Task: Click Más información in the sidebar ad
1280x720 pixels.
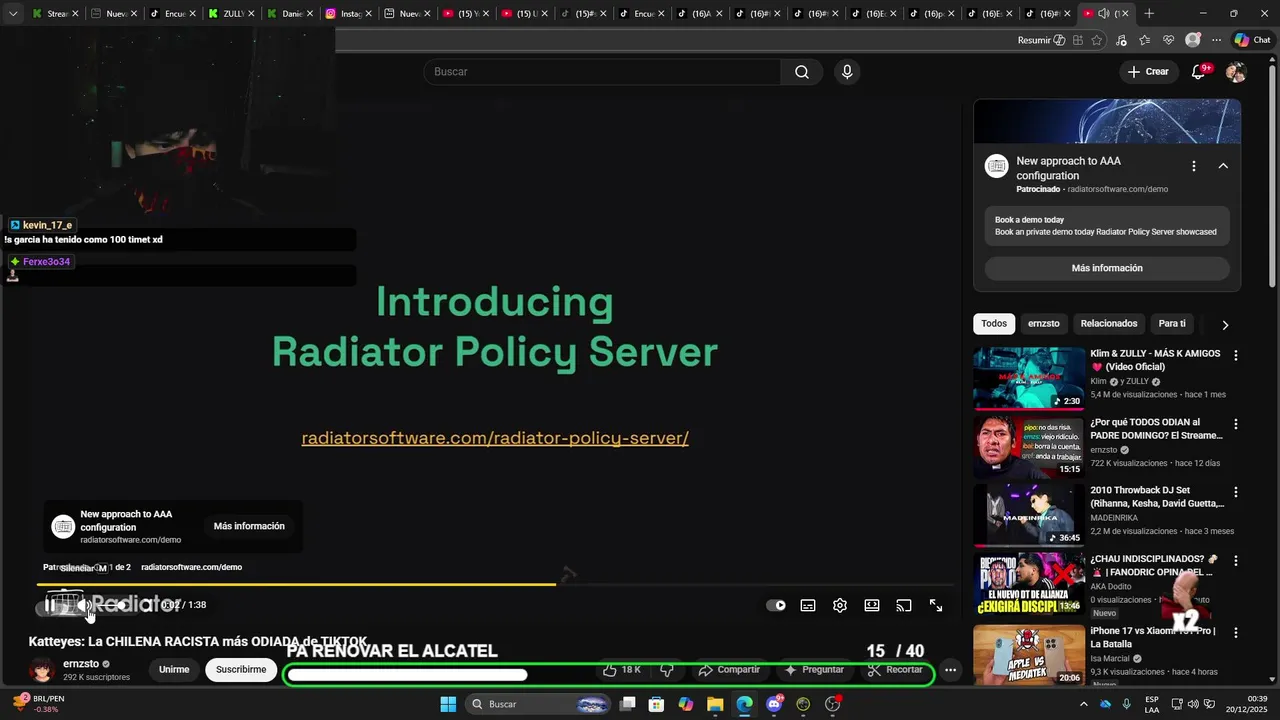Action: point(1107,268)
